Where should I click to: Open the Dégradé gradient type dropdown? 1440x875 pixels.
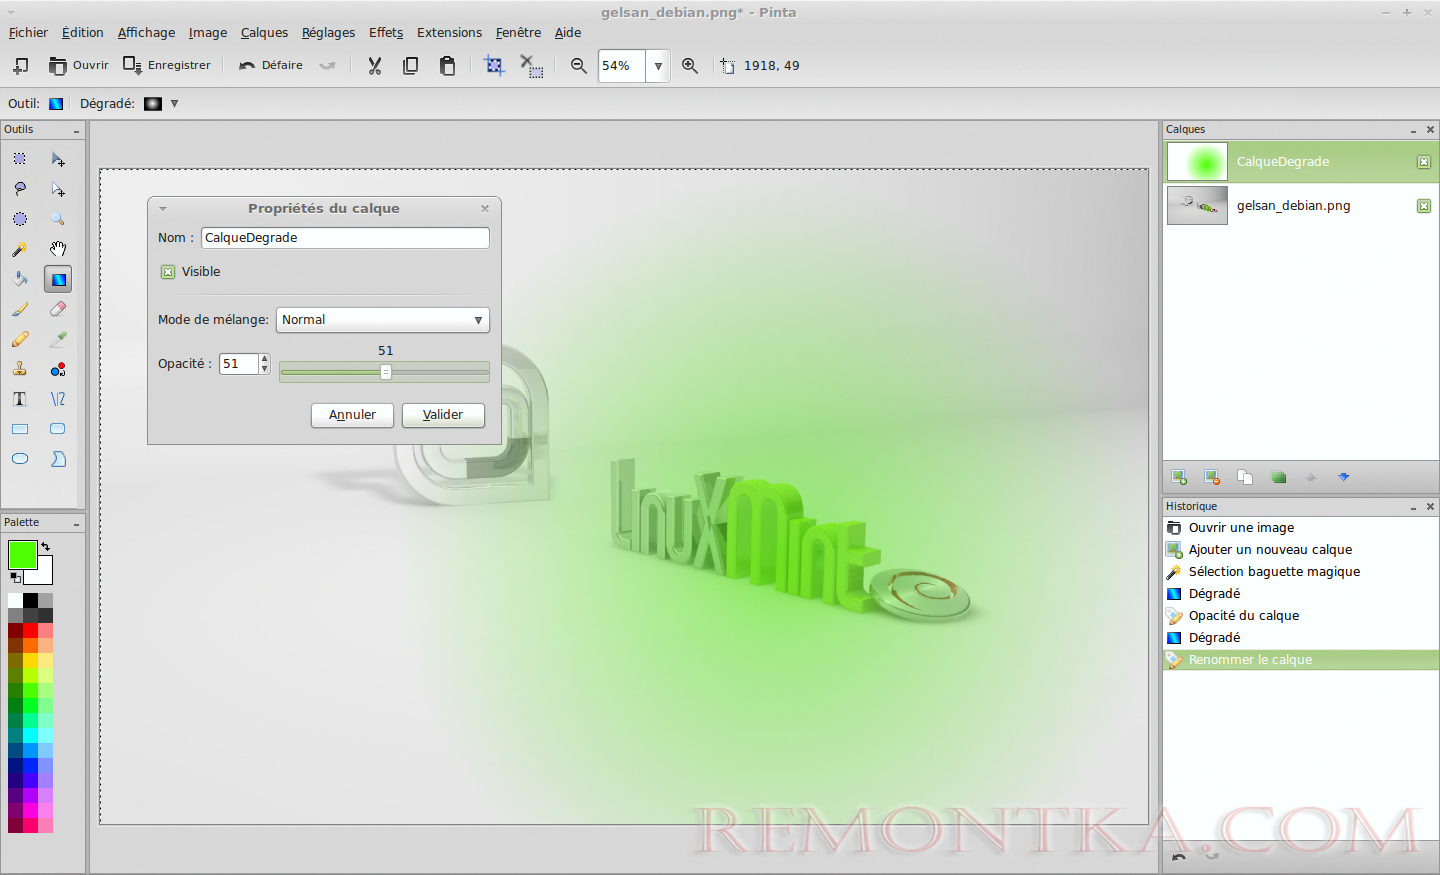click(174, 103)
